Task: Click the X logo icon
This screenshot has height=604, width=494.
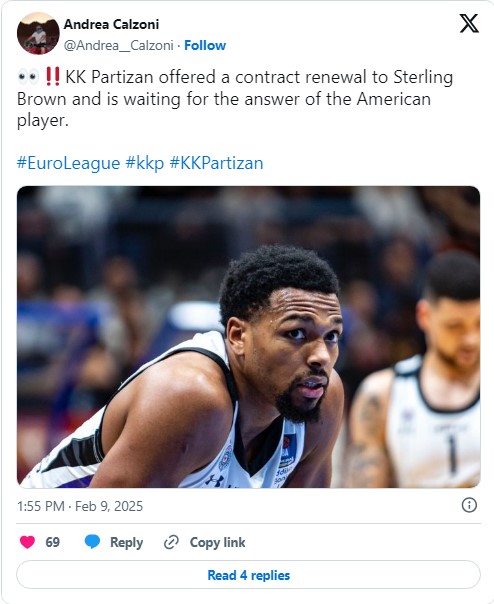Action: point(469,23)
